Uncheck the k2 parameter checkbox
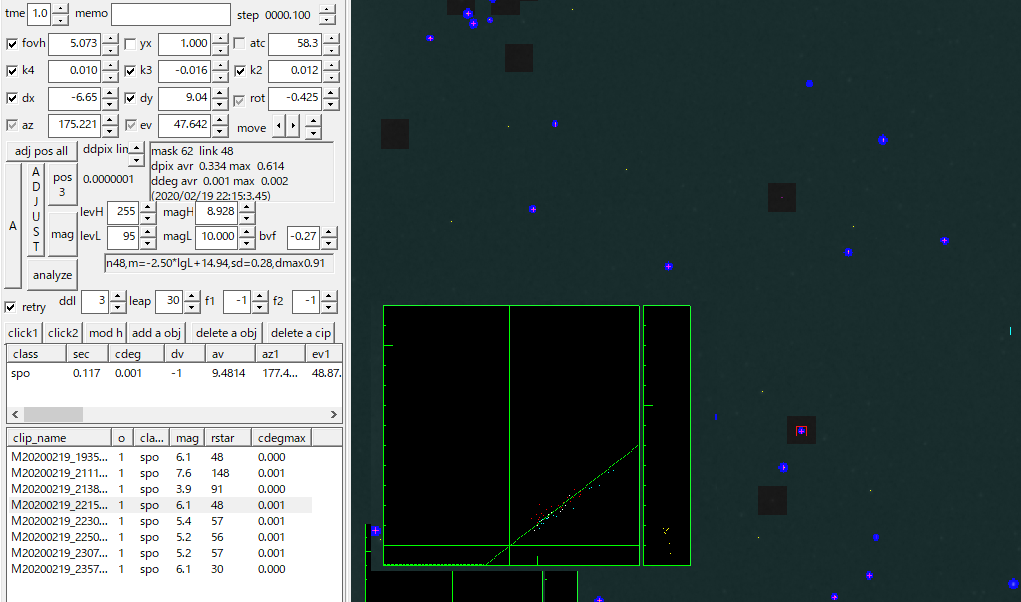This screenshot has width=1021, height=602. click(x=240, y=71)
